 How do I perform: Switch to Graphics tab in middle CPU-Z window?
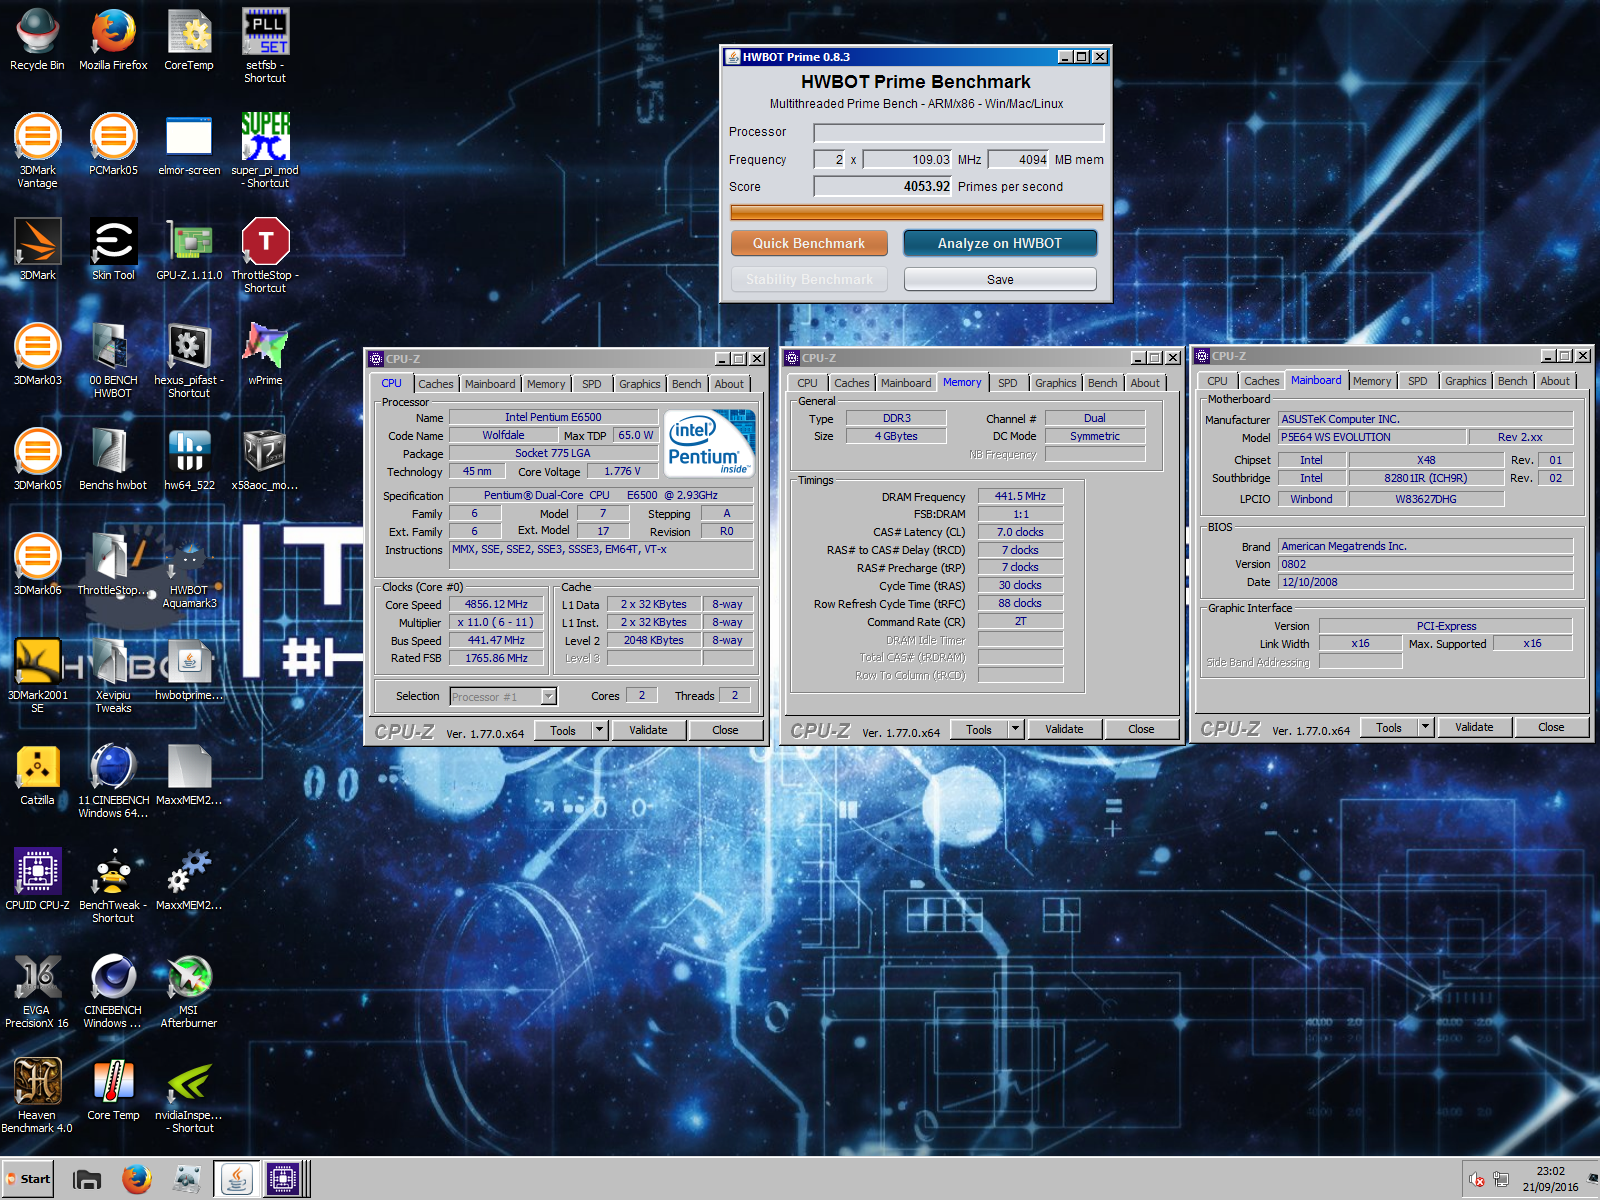point(1056,383)
